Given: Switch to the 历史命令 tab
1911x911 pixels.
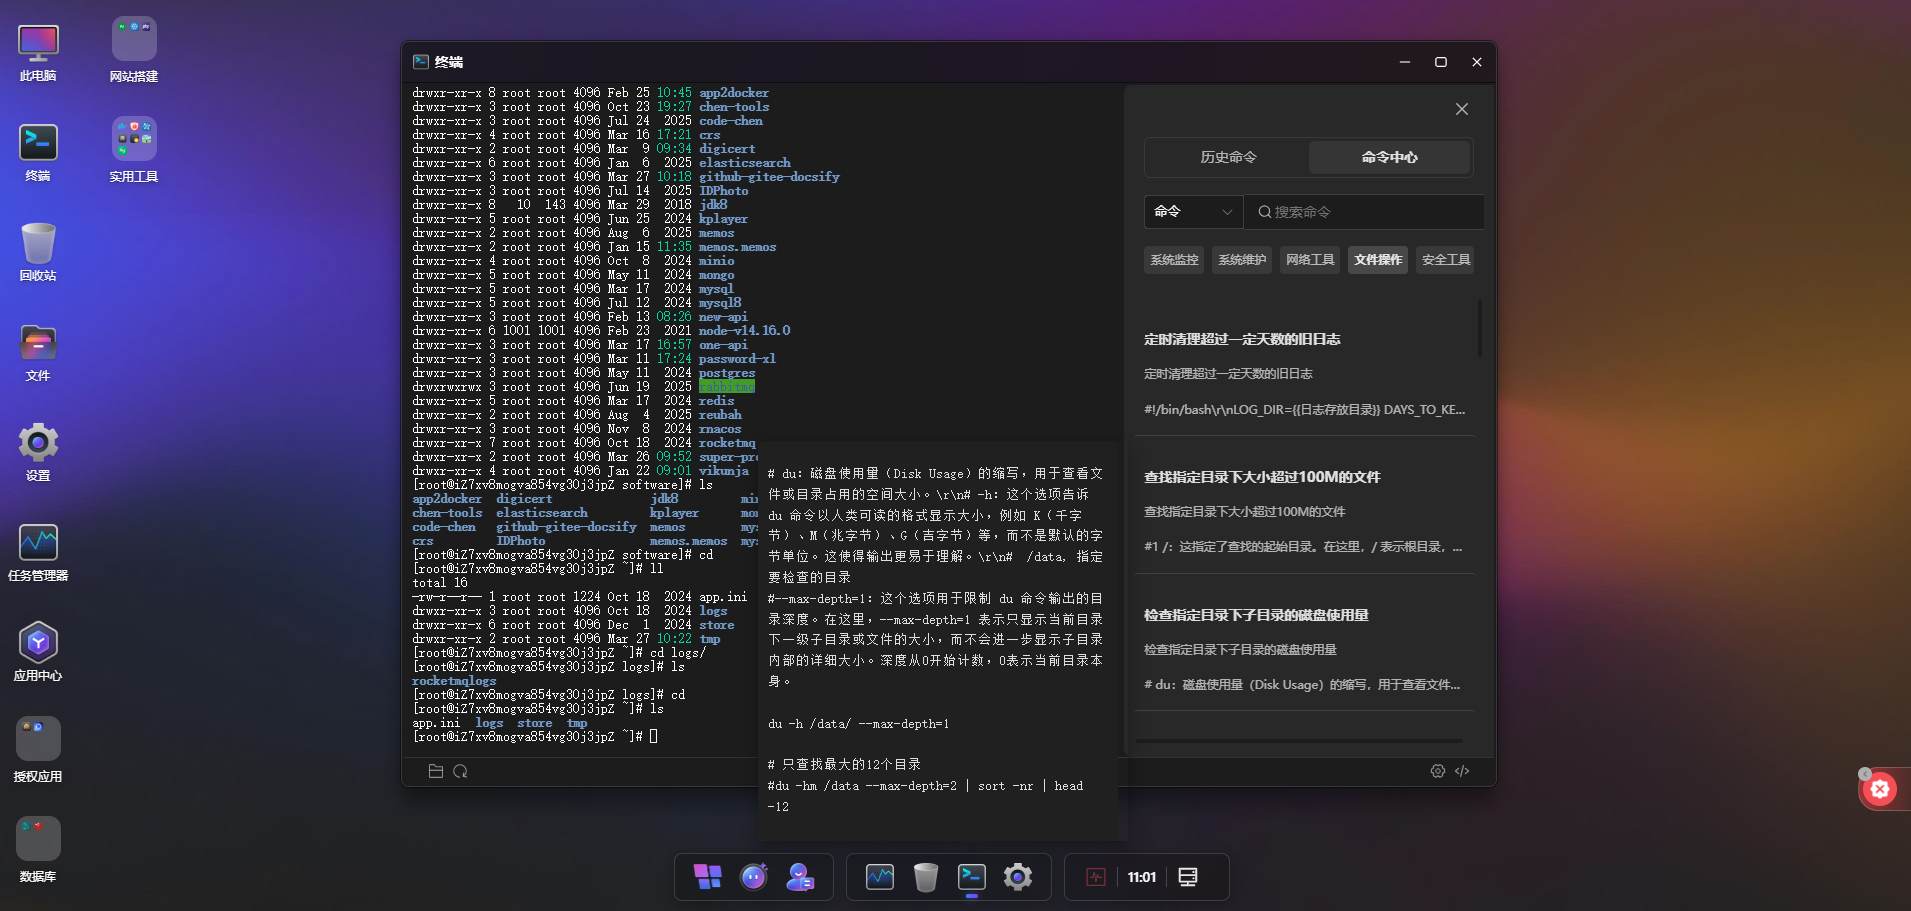Looking at the screenshot, I should coord(1228,157).
